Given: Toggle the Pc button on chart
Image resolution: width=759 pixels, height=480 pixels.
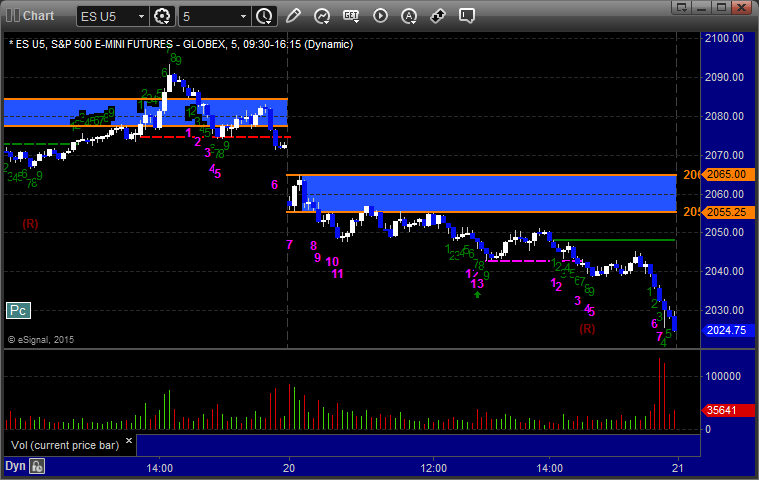Looking at the screenshot, I should 17,311.
